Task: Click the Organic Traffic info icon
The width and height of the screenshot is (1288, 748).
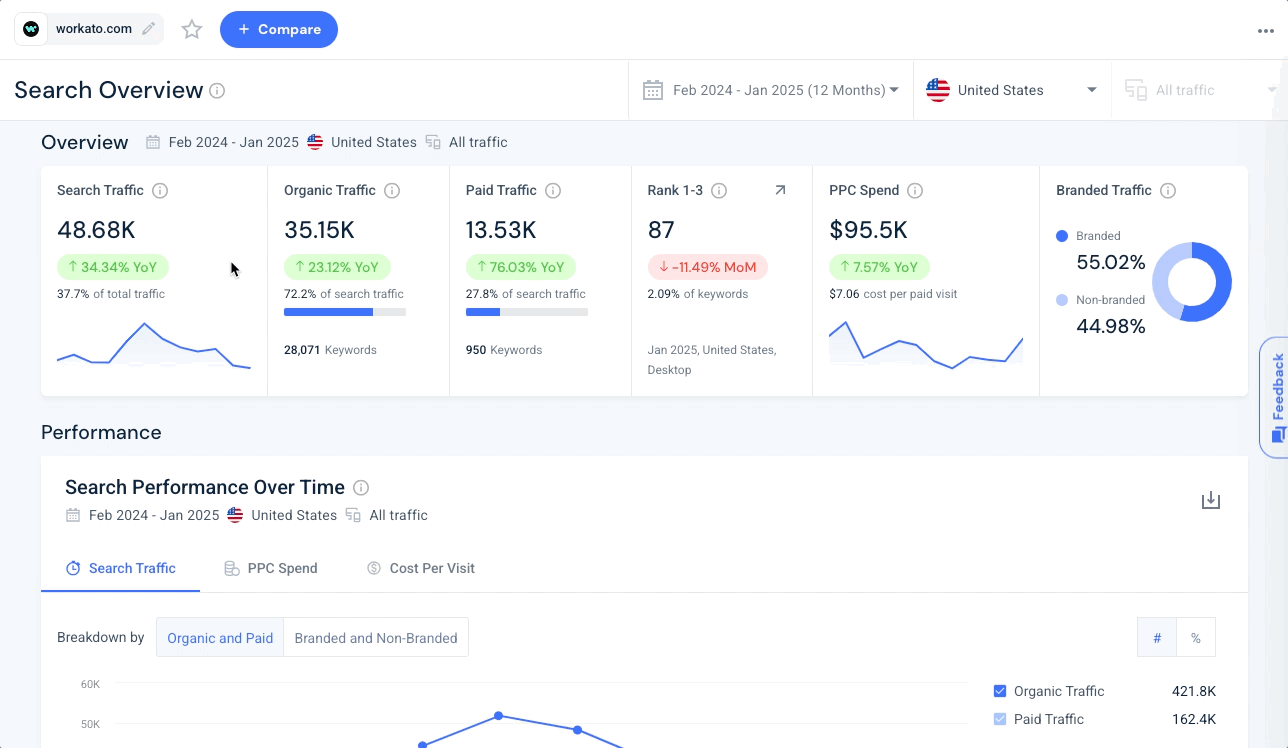Action: [x=392, y=191]
